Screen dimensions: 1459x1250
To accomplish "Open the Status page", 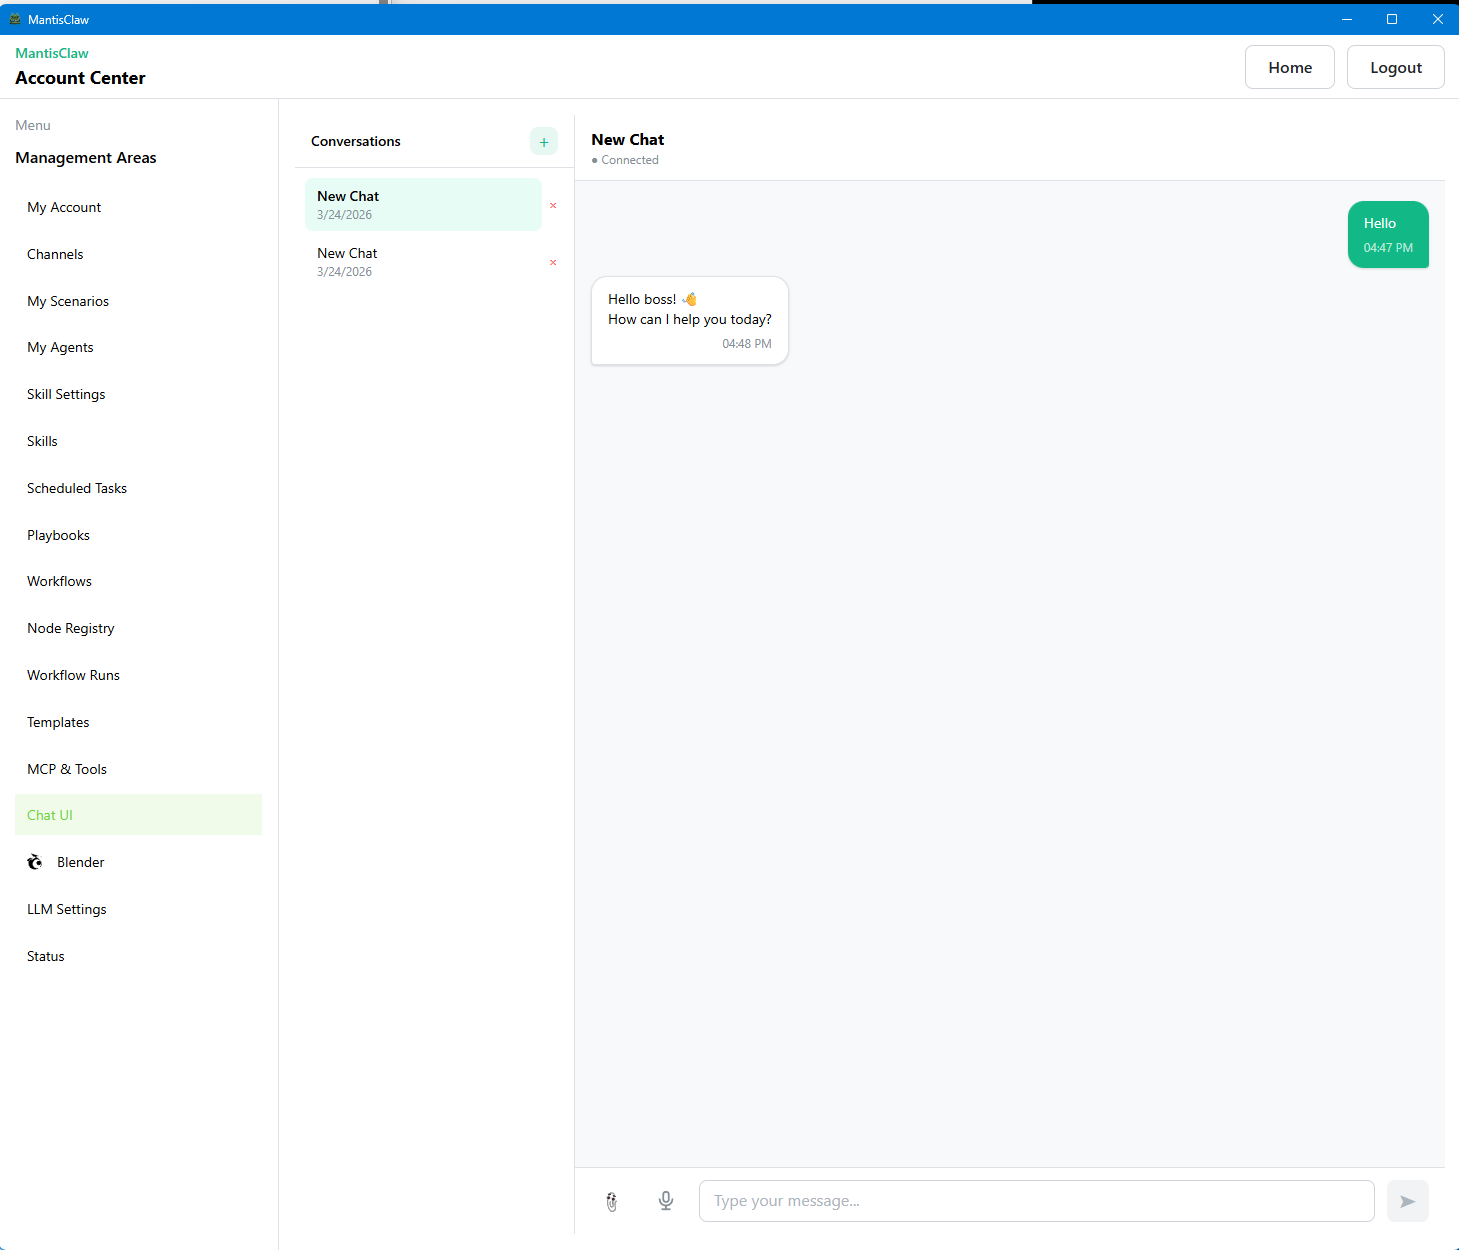I will (45, 955).
